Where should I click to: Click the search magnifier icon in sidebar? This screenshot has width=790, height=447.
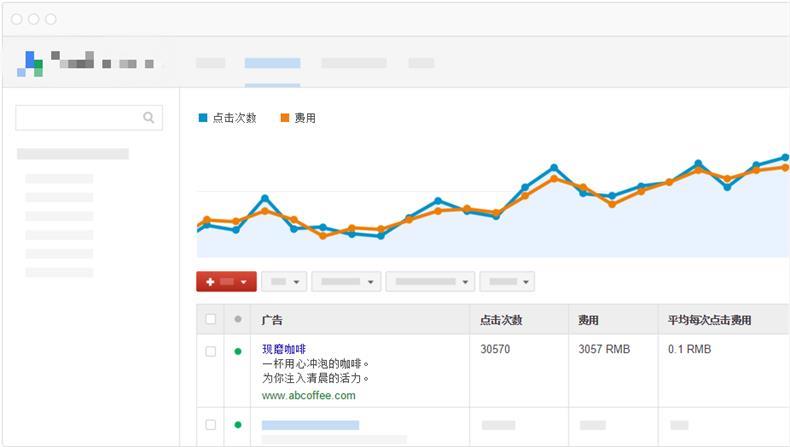[x=149, y=117]
